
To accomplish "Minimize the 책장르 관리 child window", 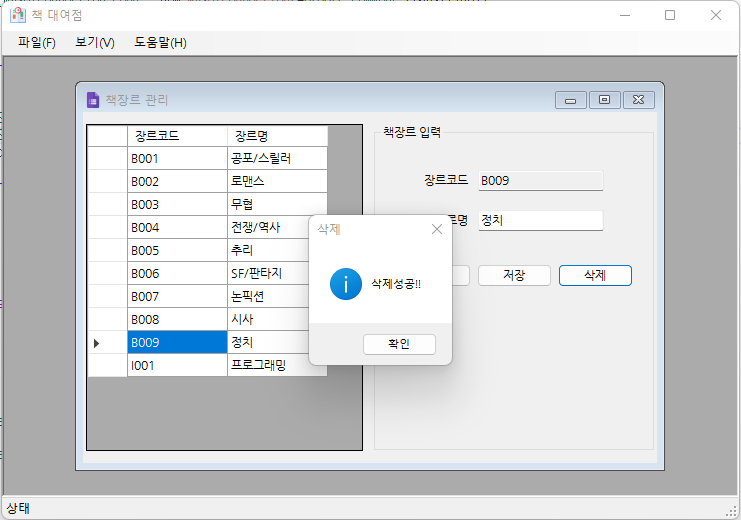I will coord(571,100).
